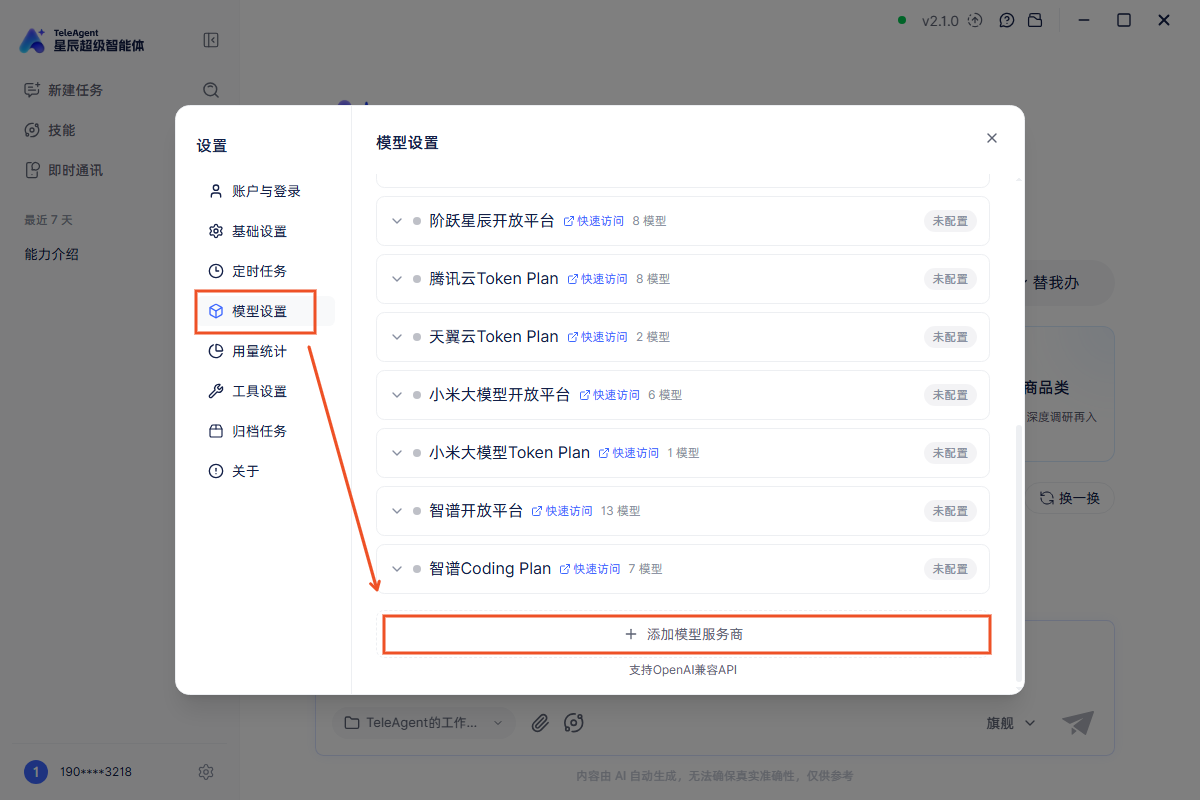
Task: Open the folder icon in the title bar
Action: coord(1035,20)
